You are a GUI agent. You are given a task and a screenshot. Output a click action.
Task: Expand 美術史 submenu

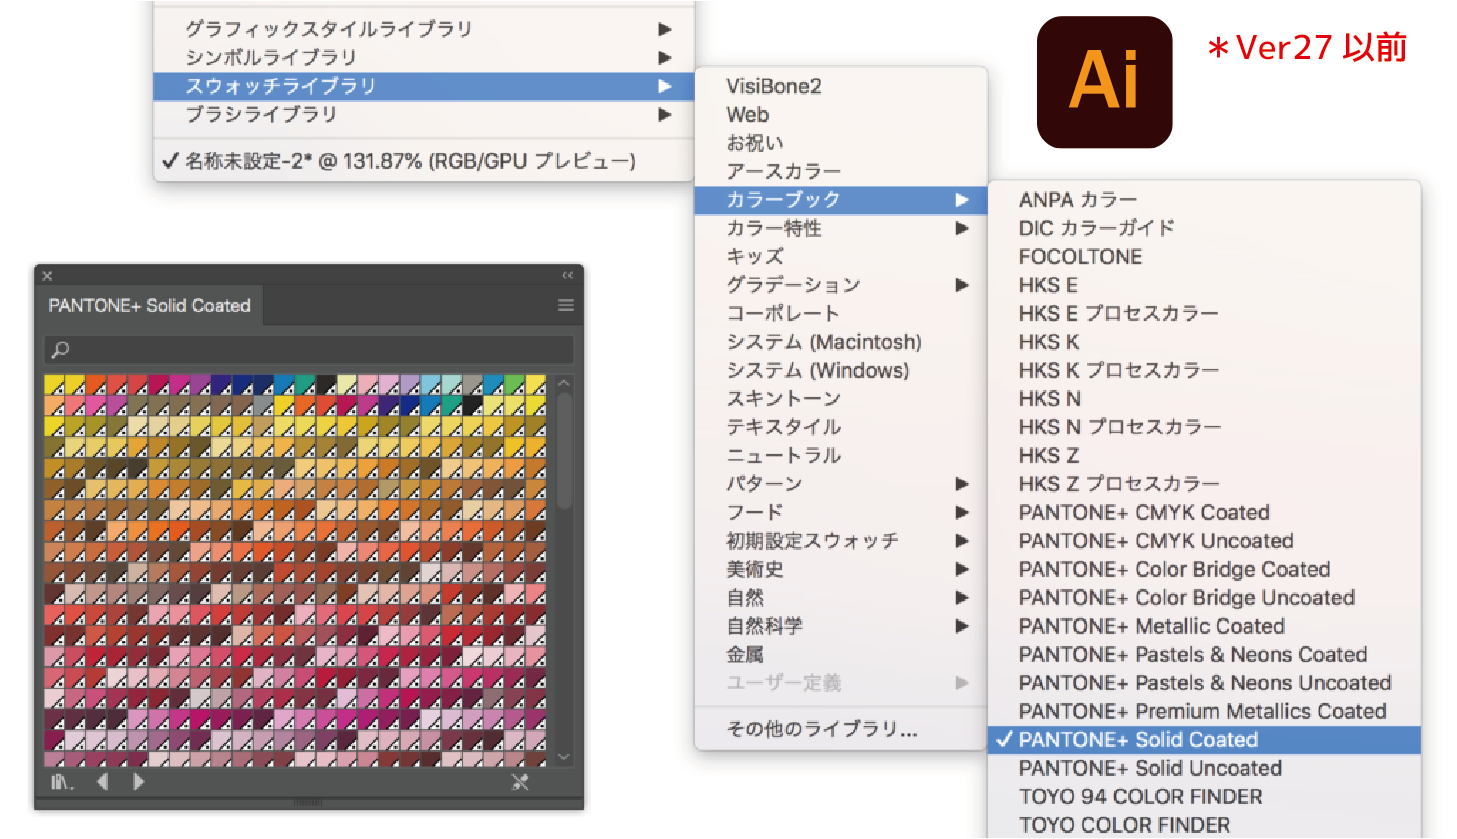point(841,569)
